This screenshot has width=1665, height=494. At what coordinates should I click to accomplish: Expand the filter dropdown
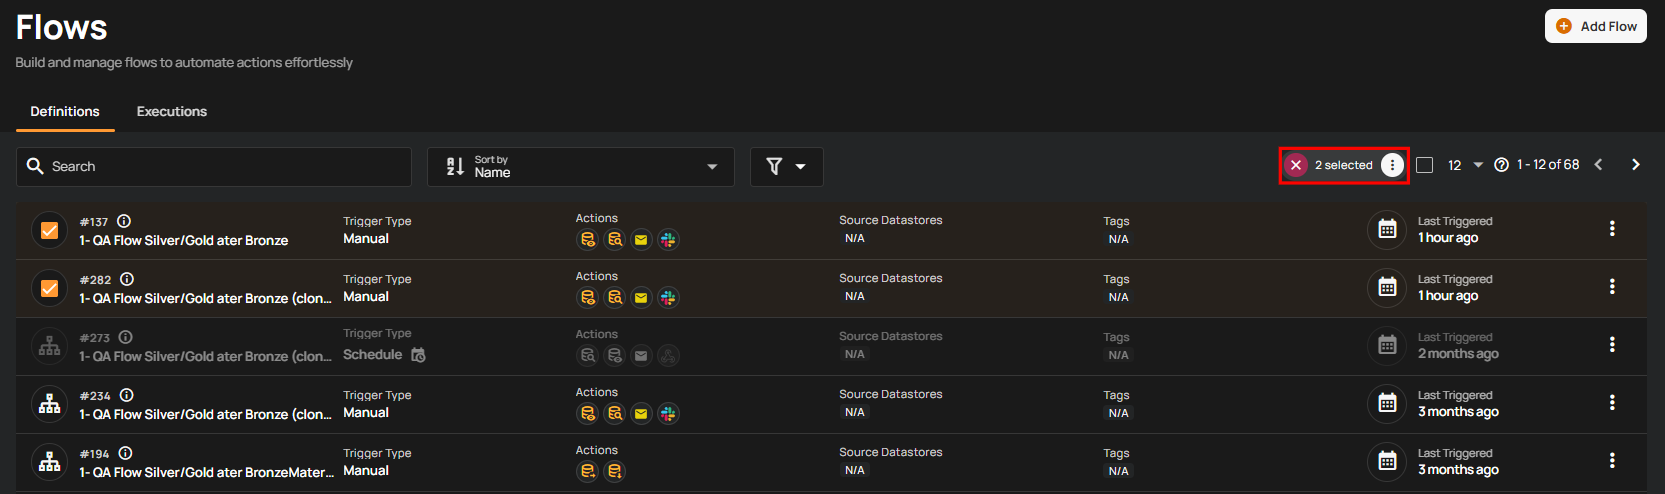(x=786, y=167)
